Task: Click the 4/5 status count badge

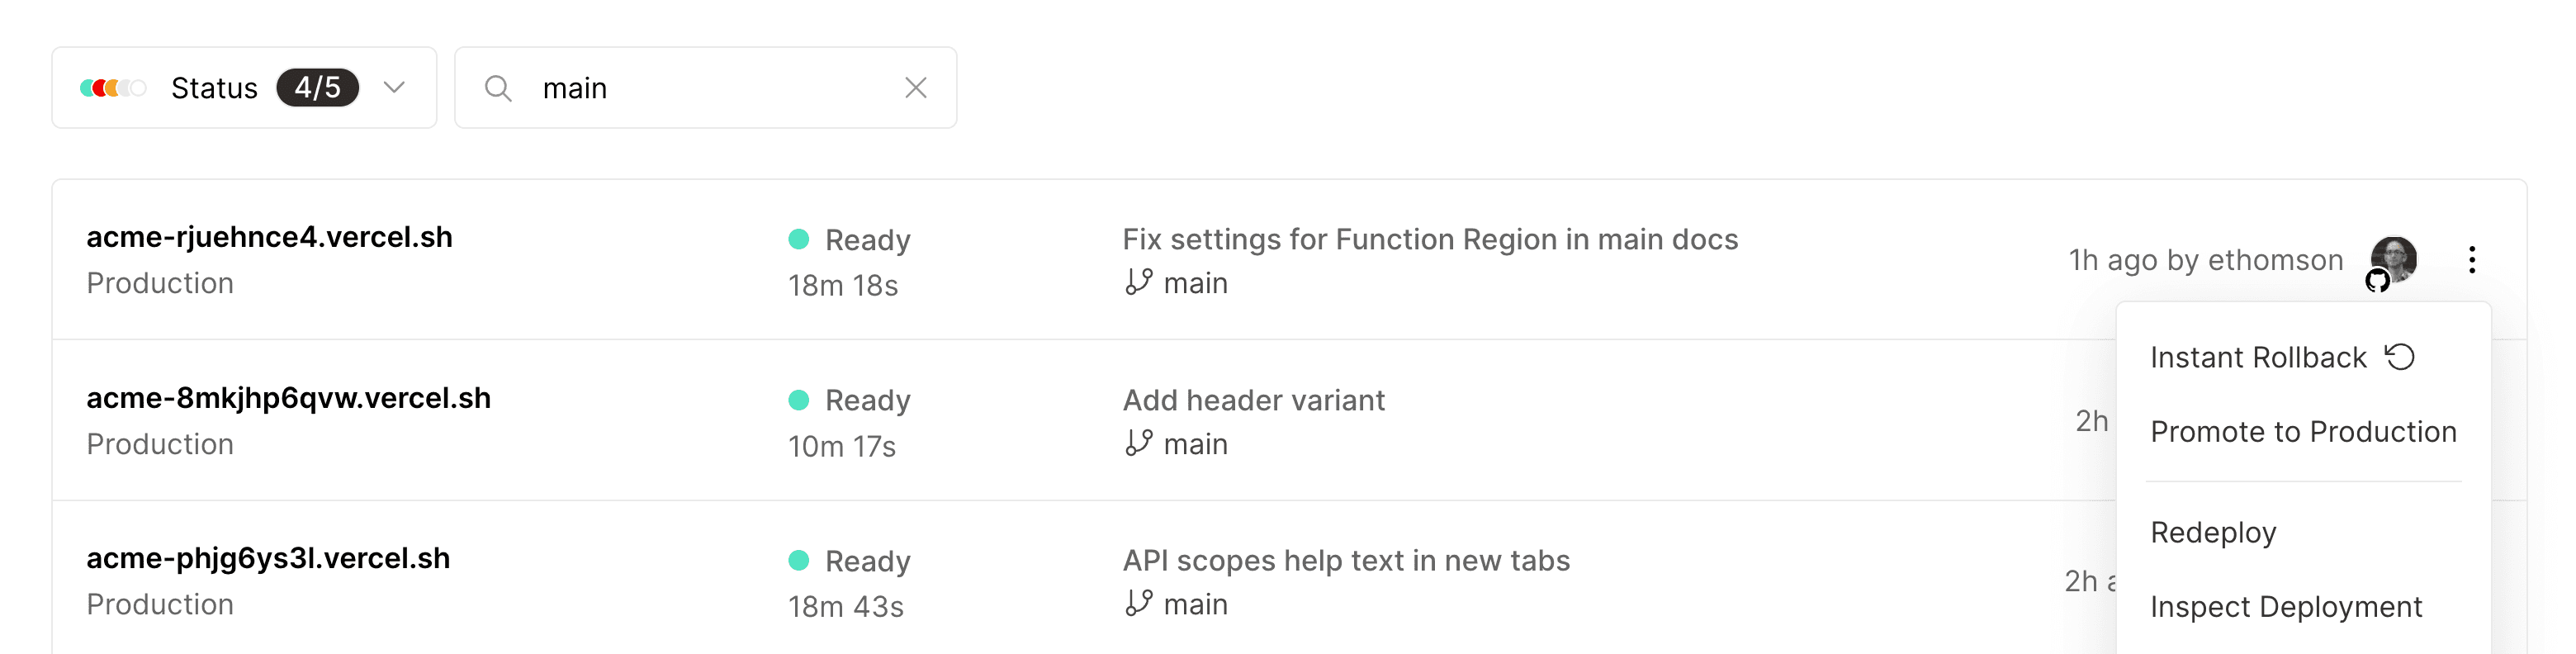Action: (318, 87)
